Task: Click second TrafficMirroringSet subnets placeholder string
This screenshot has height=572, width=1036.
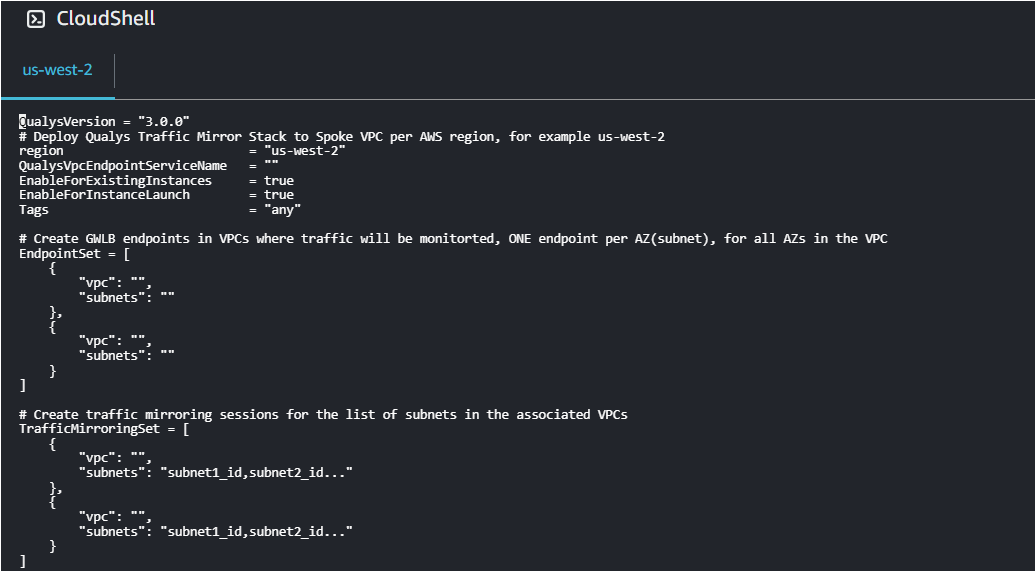Action: (x=256, y=531)
